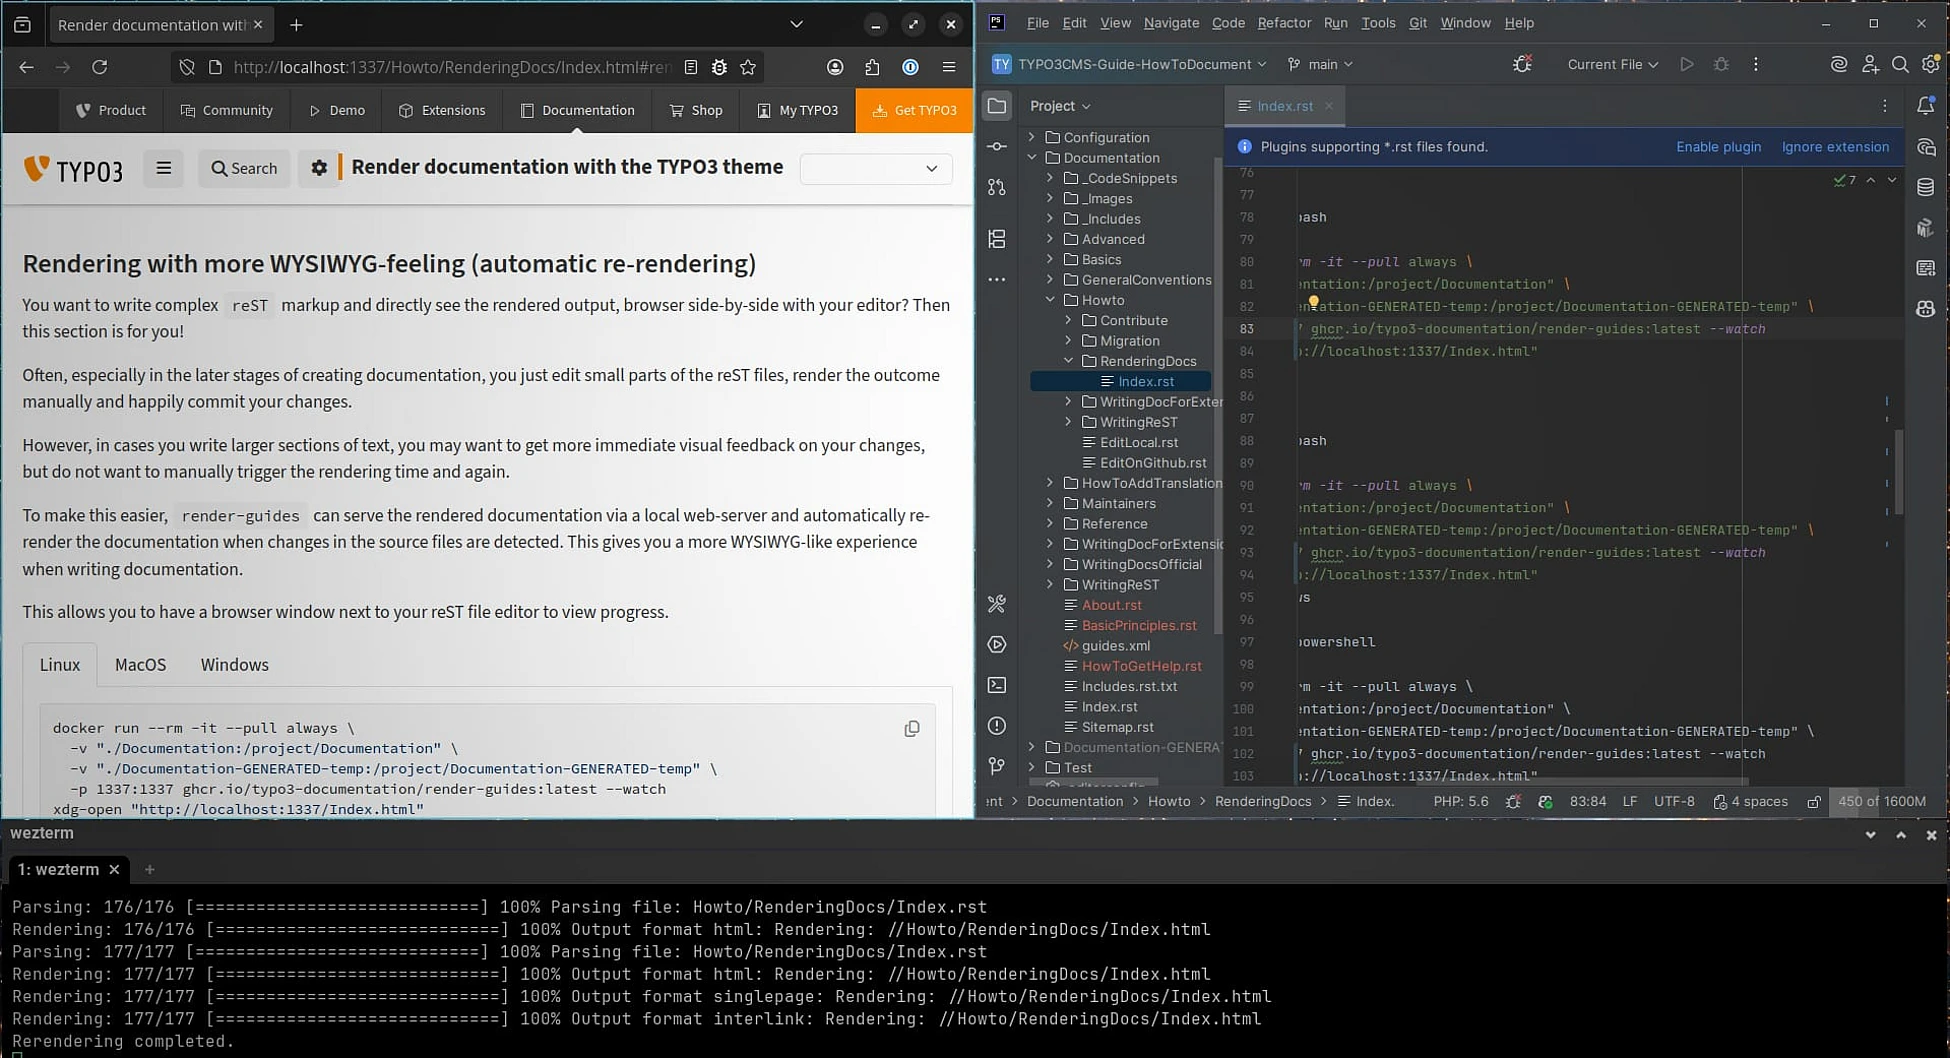Open the Refactor menu
The width and height of the screenshot is (1950, 1058).
pos(1283,23)
